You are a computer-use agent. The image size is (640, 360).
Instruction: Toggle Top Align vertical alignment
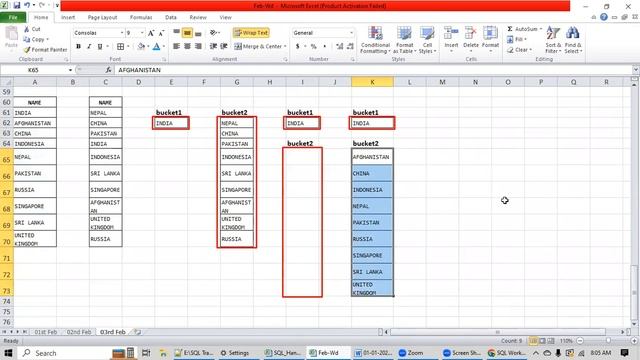(176, 33)
